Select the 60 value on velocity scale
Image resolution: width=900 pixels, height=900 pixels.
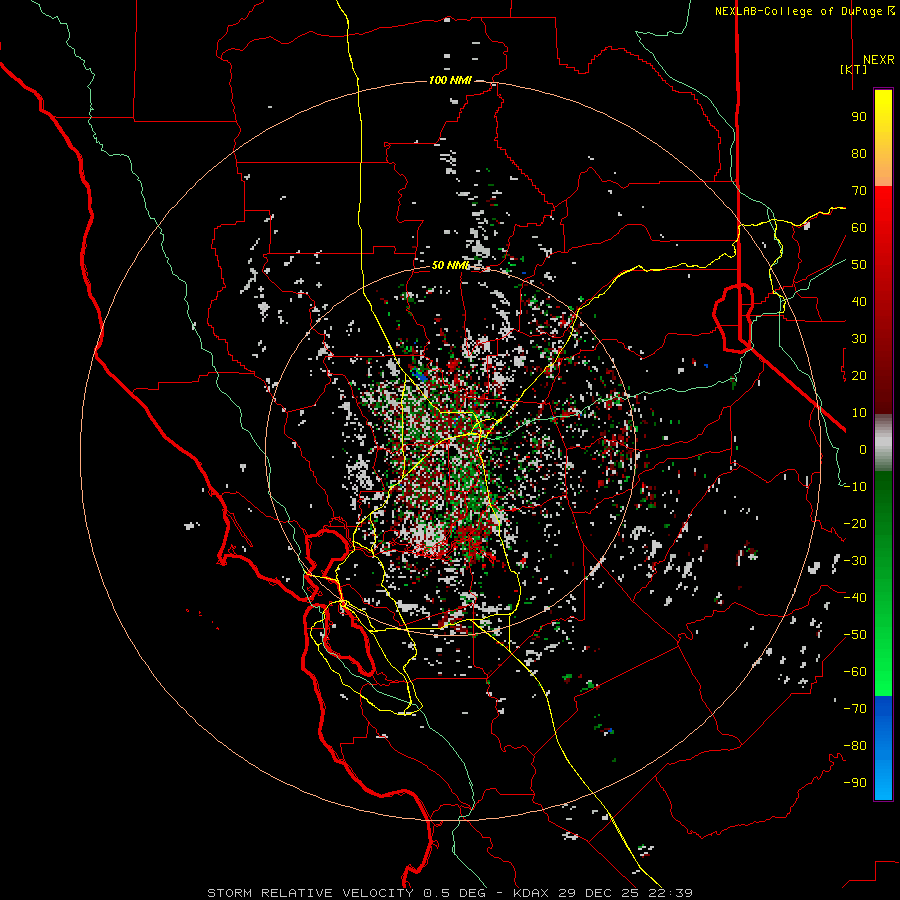click(x=859, y=228)
